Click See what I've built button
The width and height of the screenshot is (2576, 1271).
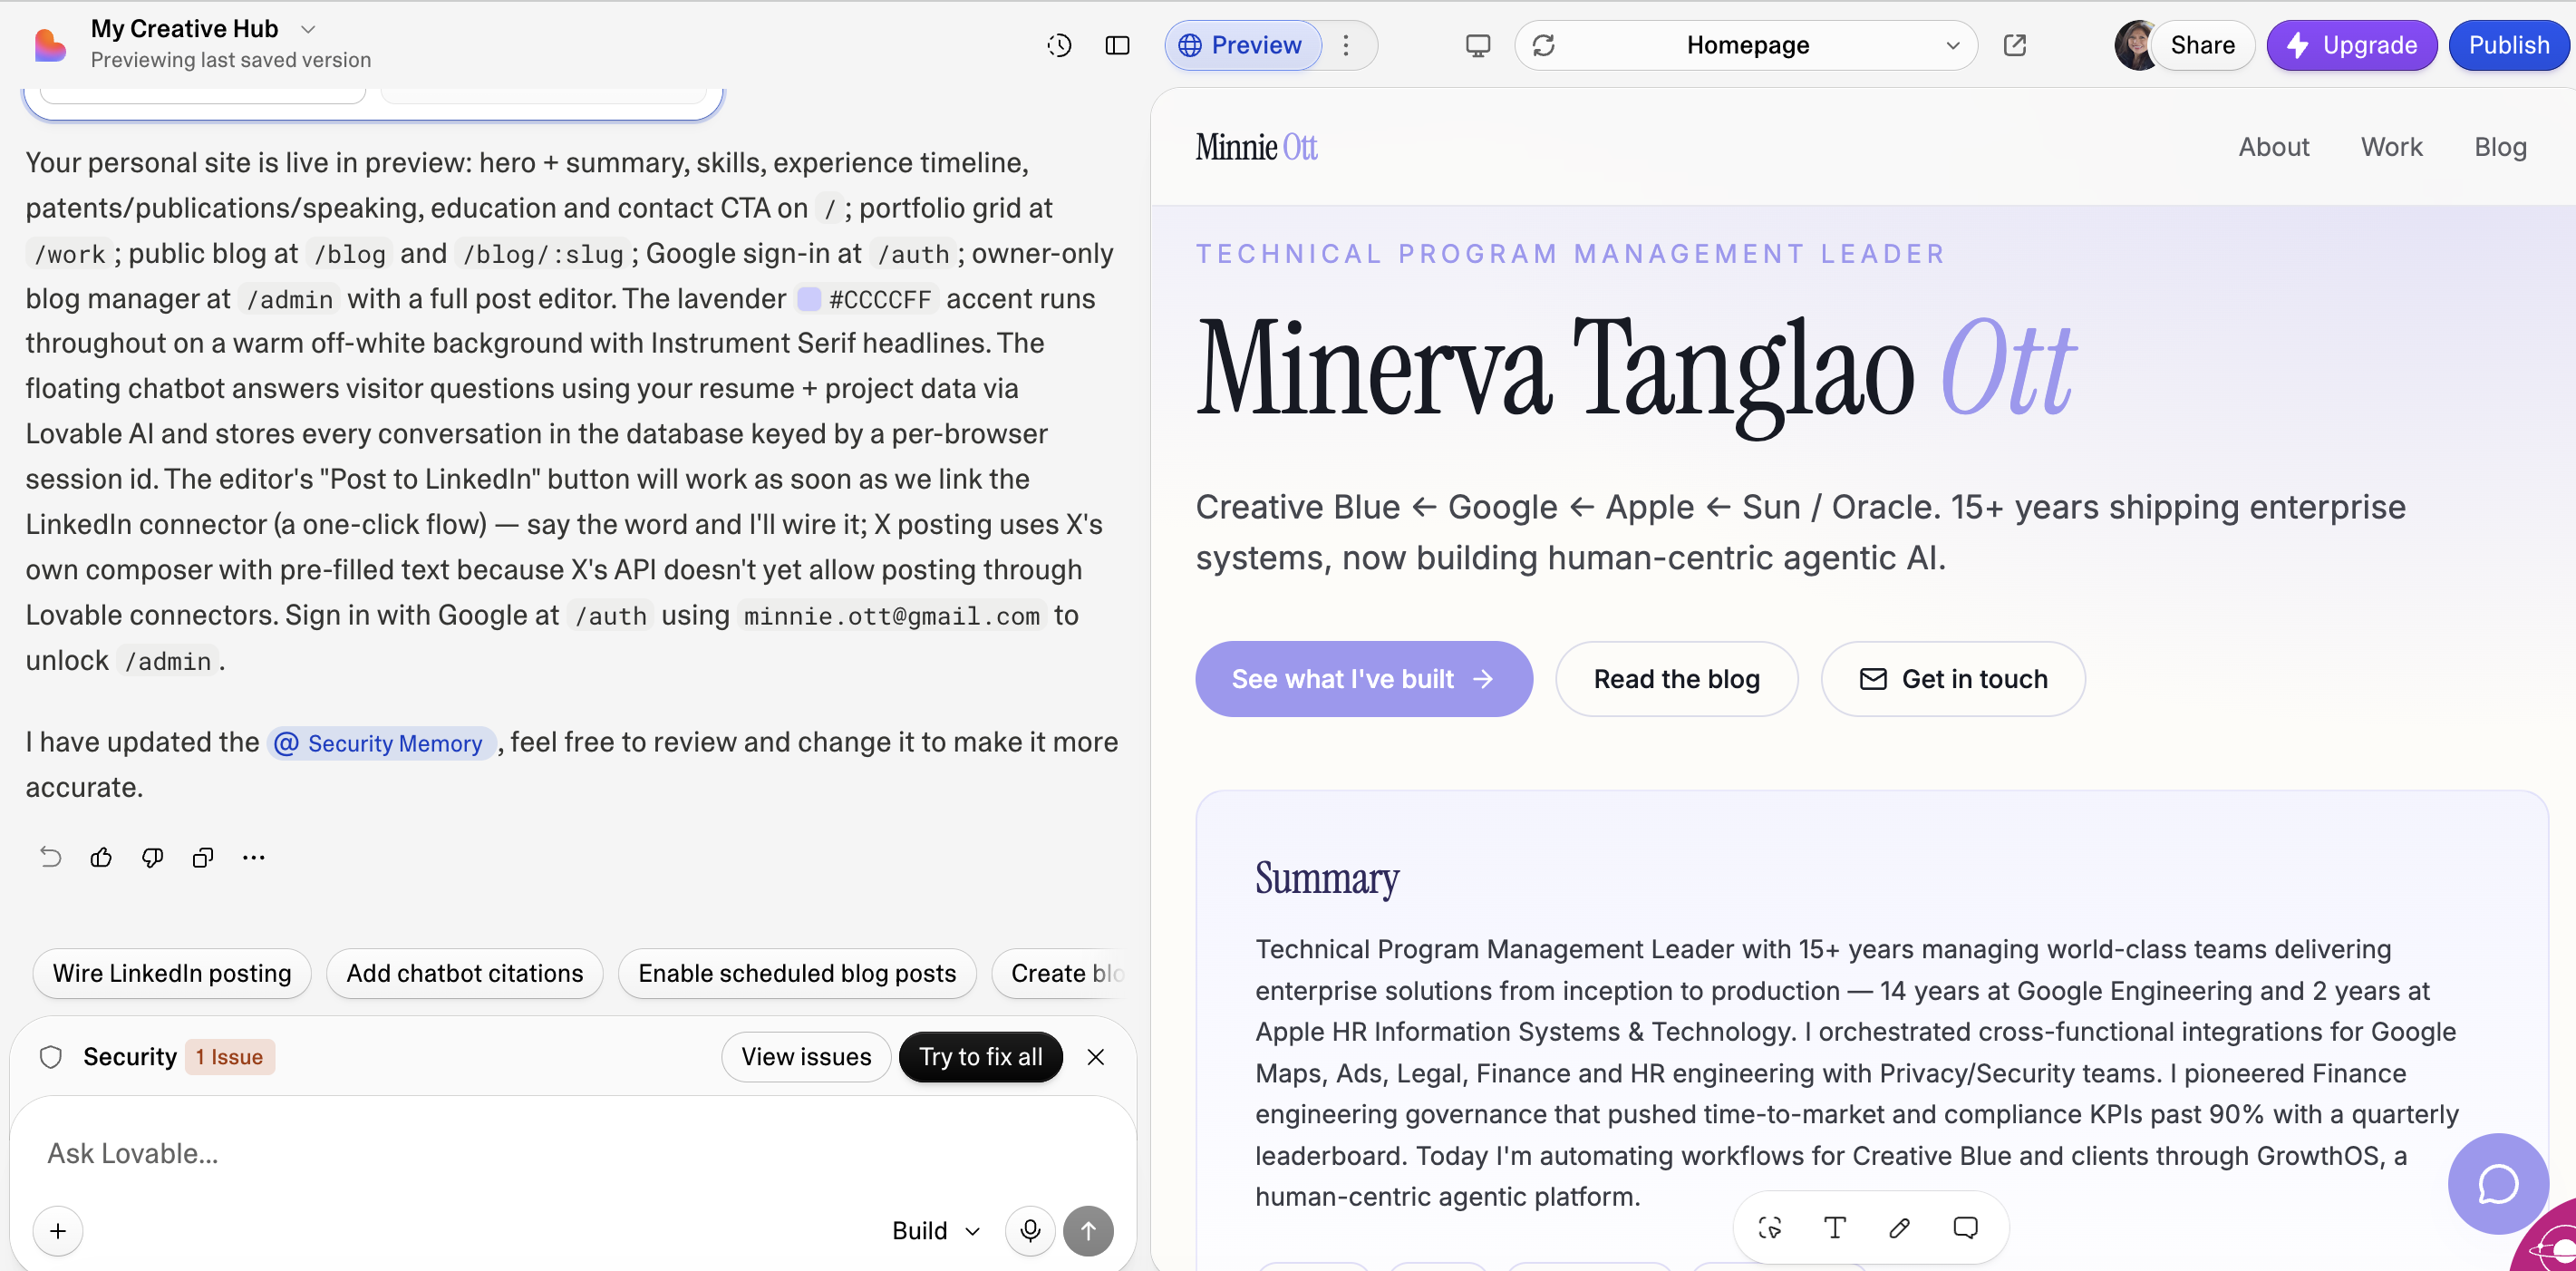pos(1363,679)
